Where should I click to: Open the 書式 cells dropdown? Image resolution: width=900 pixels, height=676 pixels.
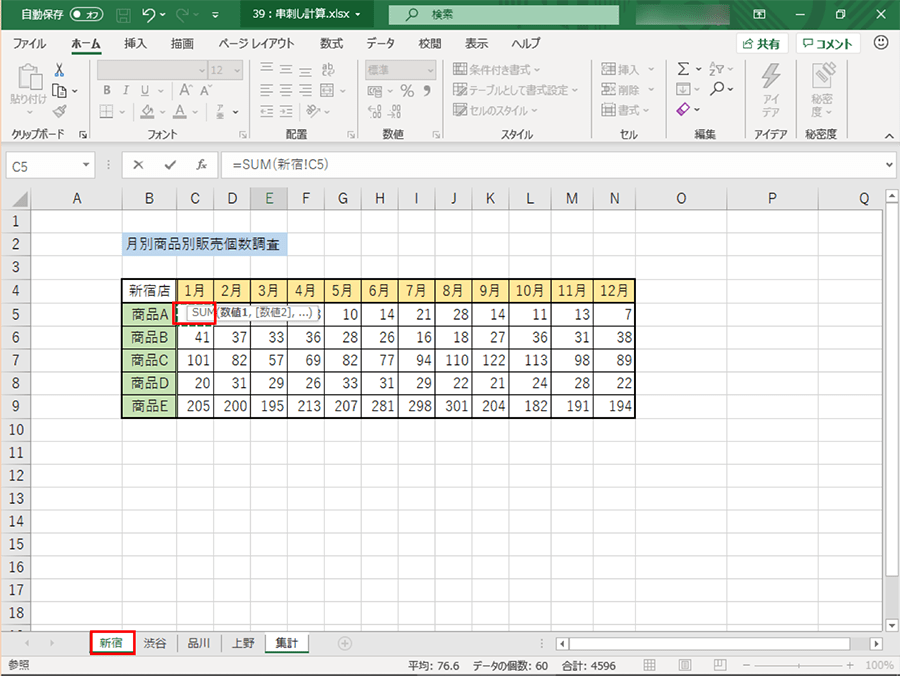(625, 110)
